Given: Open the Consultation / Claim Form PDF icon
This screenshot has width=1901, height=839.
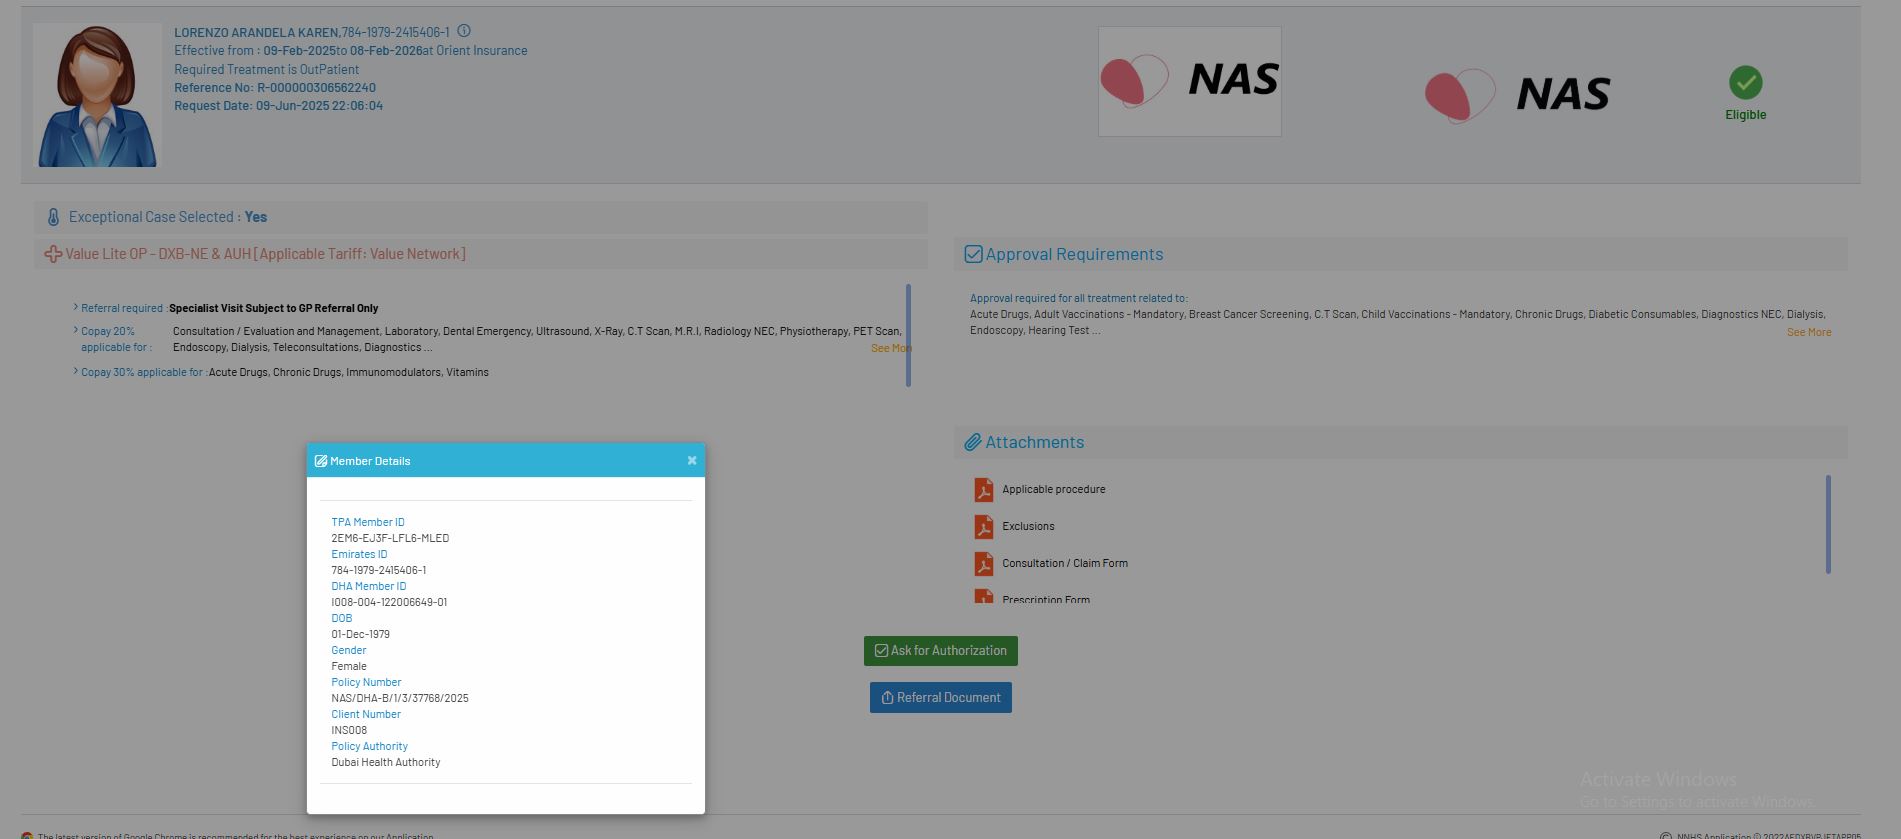Looking at the screenshot, I should [984, 564].
